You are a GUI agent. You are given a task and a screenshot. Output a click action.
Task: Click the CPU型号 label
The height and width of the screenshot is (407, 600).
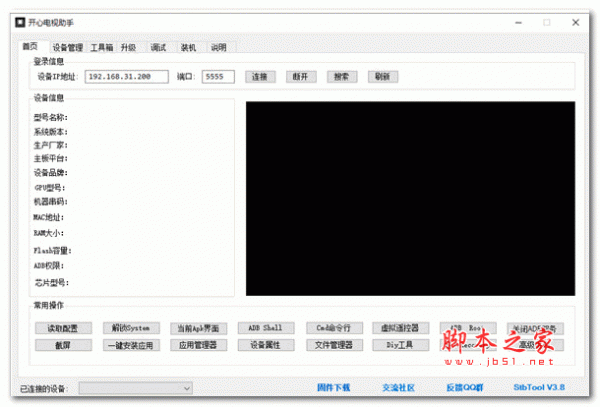pos(50,188)
